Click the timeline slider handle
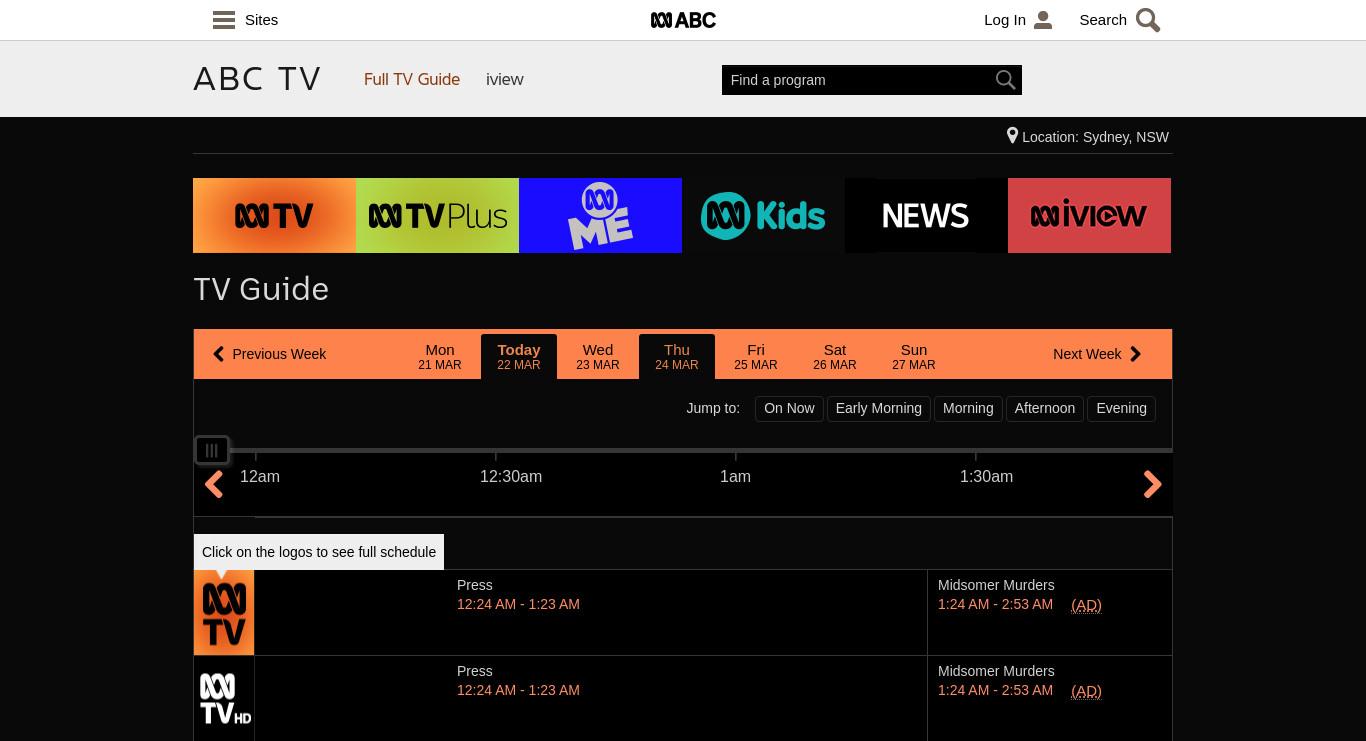 (212, 450)
